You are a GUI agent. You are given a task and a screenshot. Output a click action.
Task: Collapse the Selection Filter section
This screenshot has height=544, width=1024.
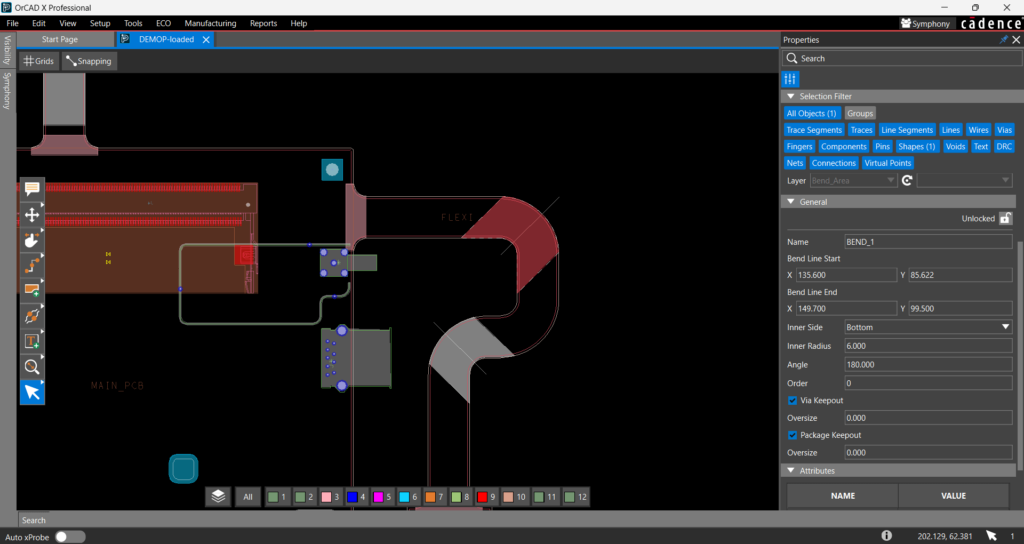coord(791,96)
